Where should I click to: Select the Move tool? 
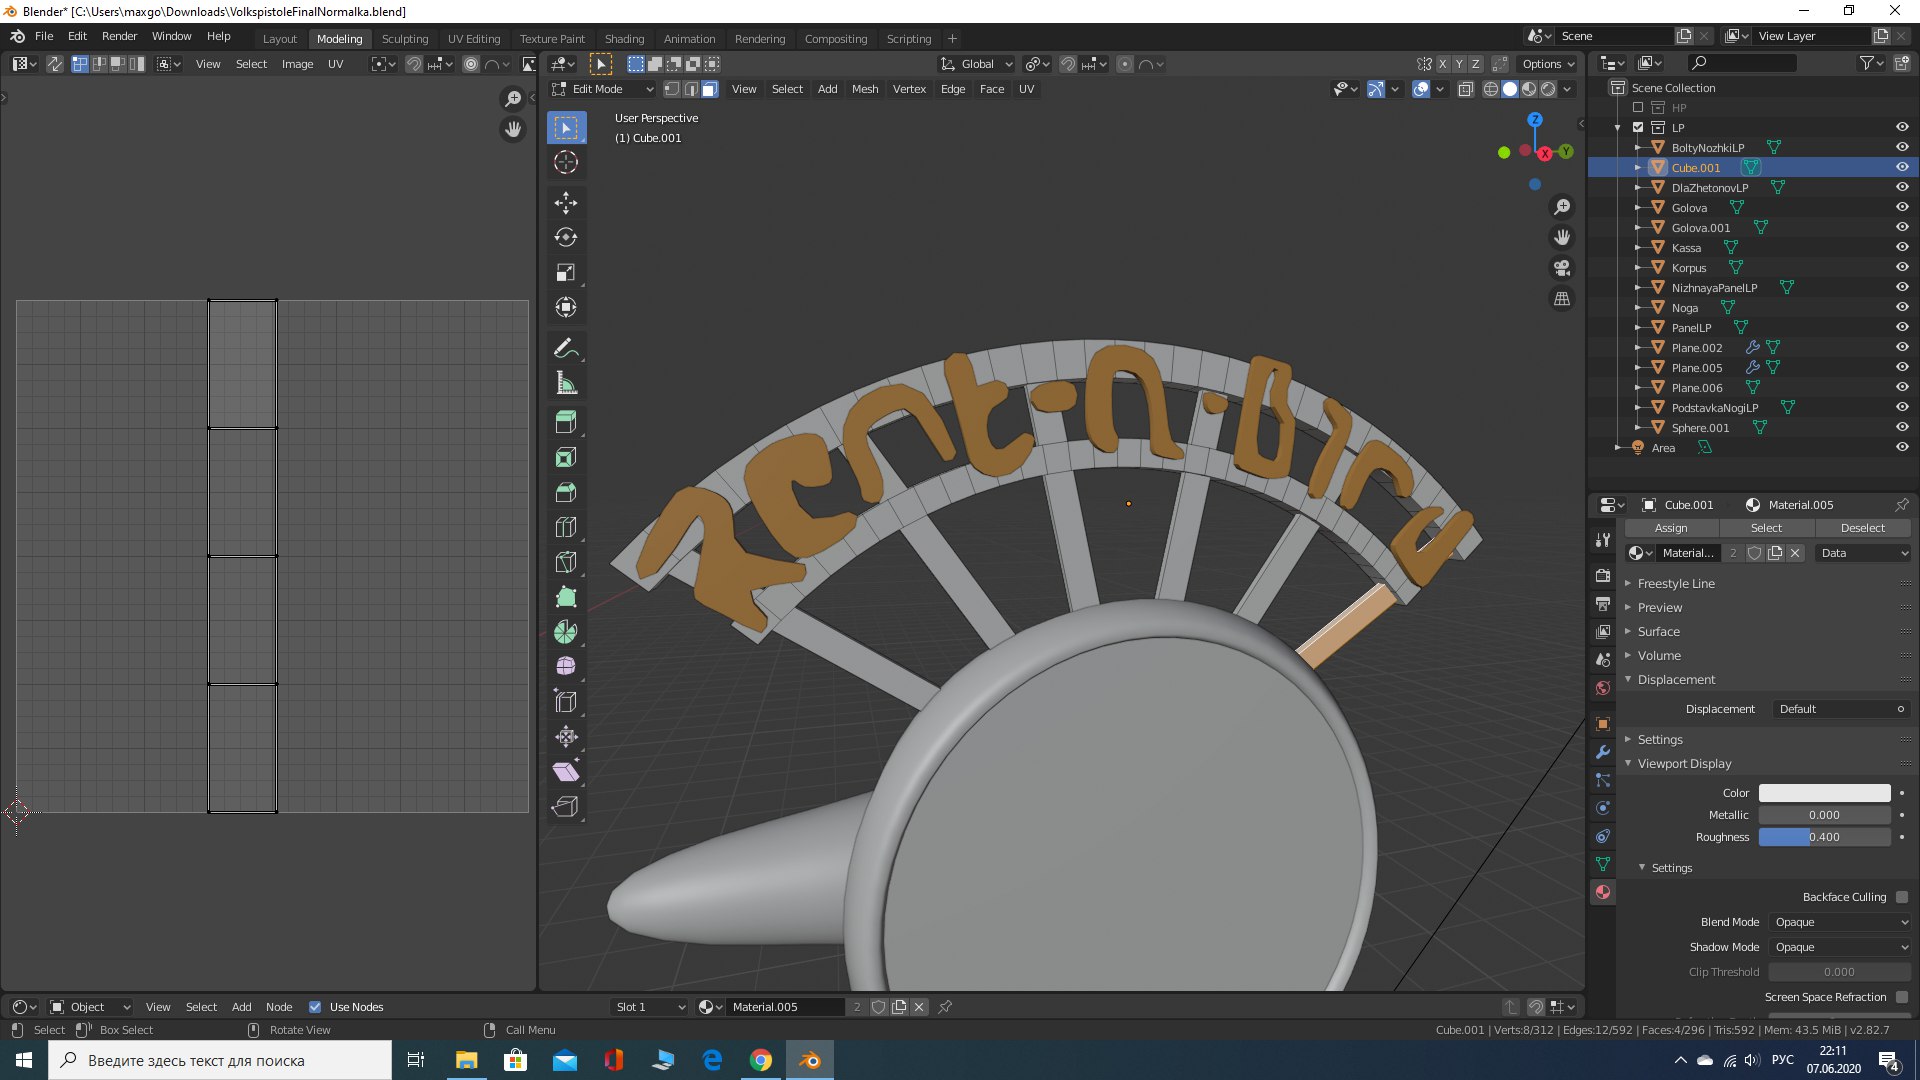566,203
